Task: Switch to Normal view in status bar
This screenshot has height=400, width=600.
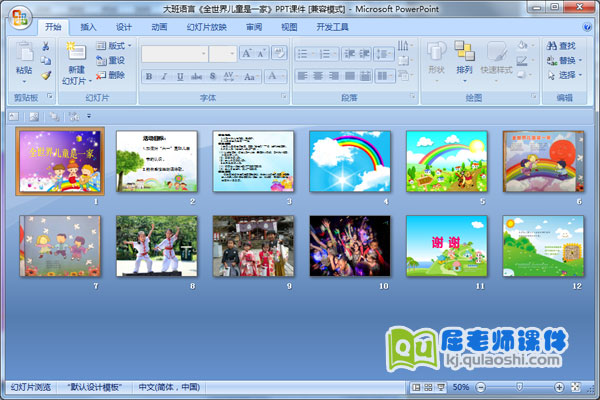Action: click(x=415, y=387)
